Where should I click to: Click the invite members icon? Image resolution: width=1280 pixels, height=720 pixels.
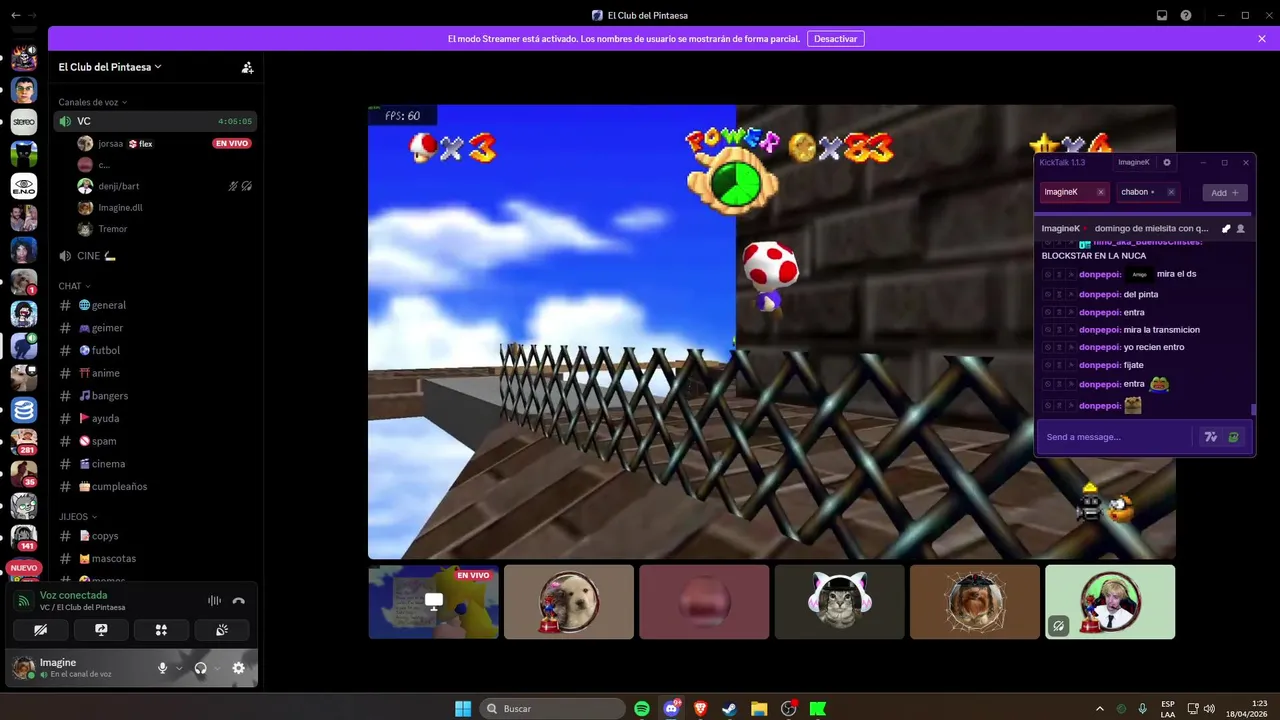(x=247, y=67)
